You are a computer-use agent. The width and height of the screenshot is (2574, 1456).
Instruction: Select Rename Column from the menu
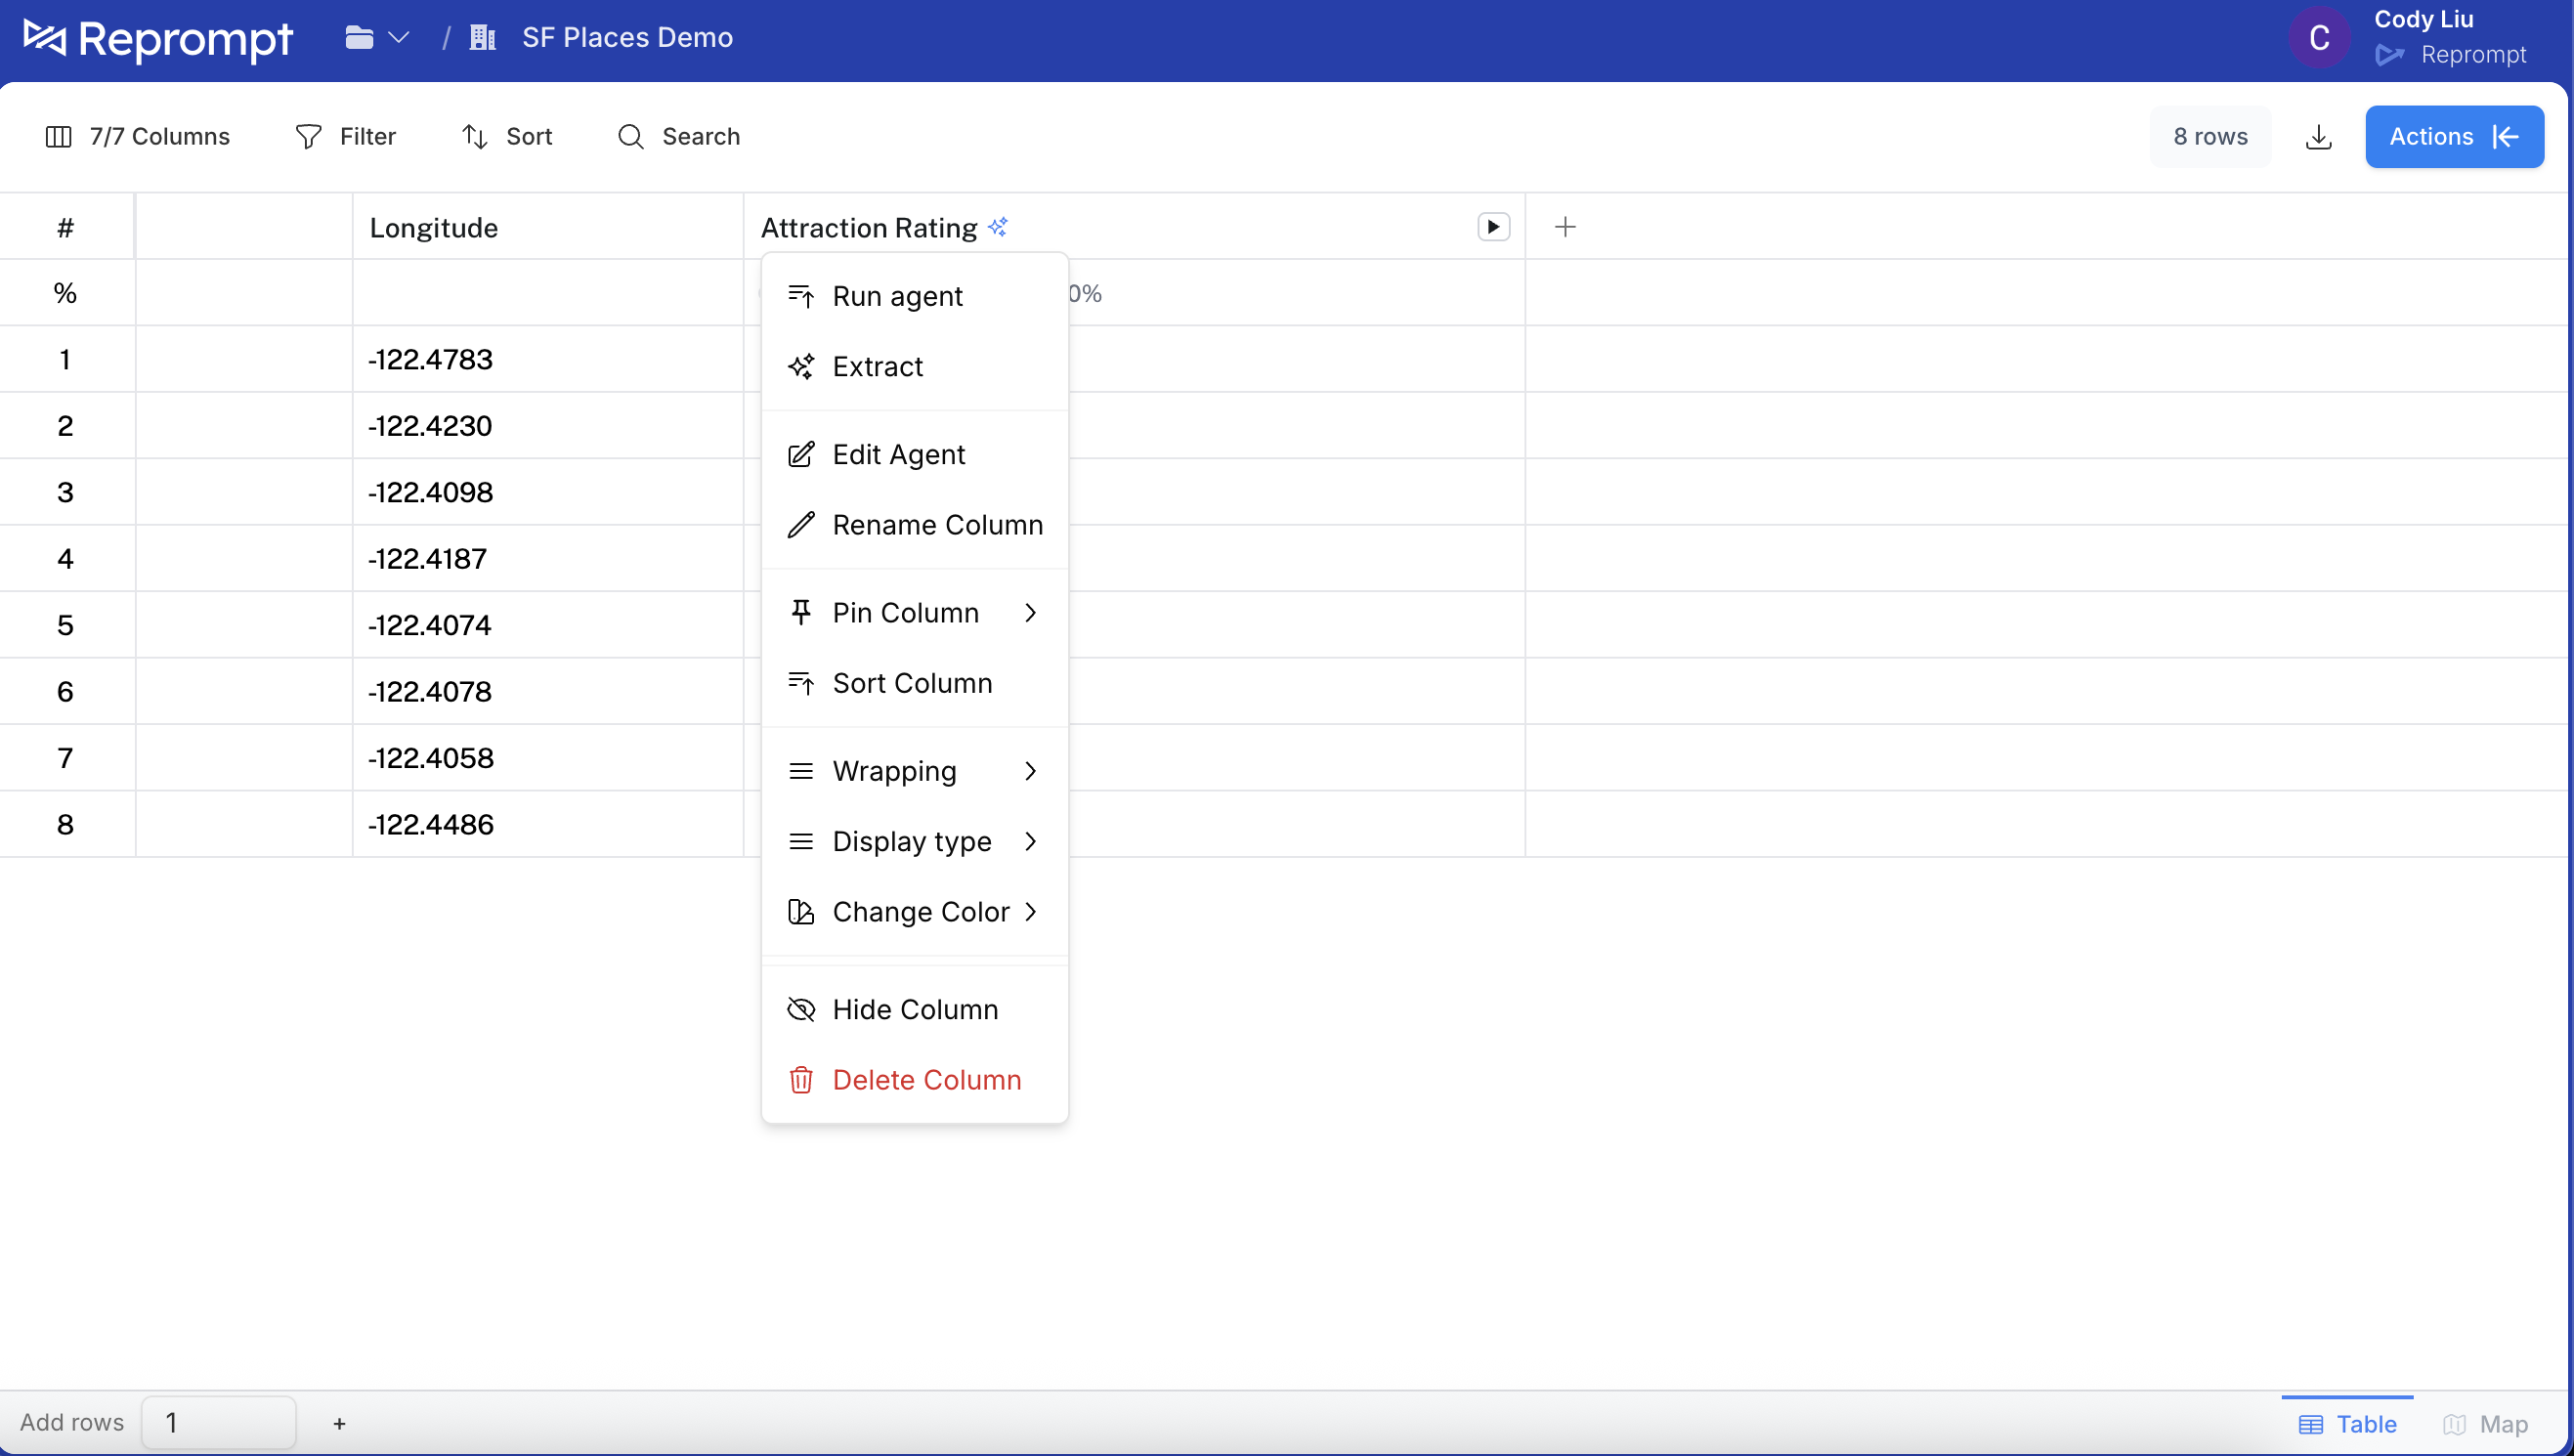point(938,524)
